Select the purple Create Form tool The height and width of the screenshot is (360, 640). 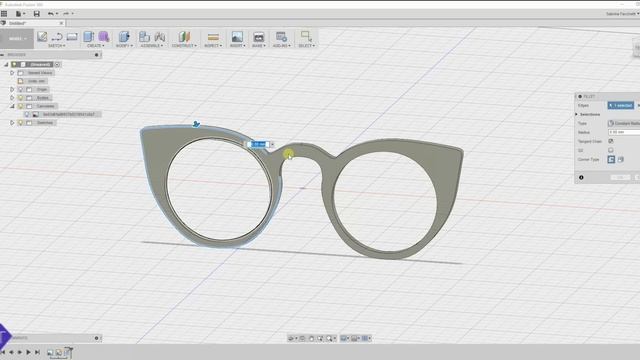(104, 37)
